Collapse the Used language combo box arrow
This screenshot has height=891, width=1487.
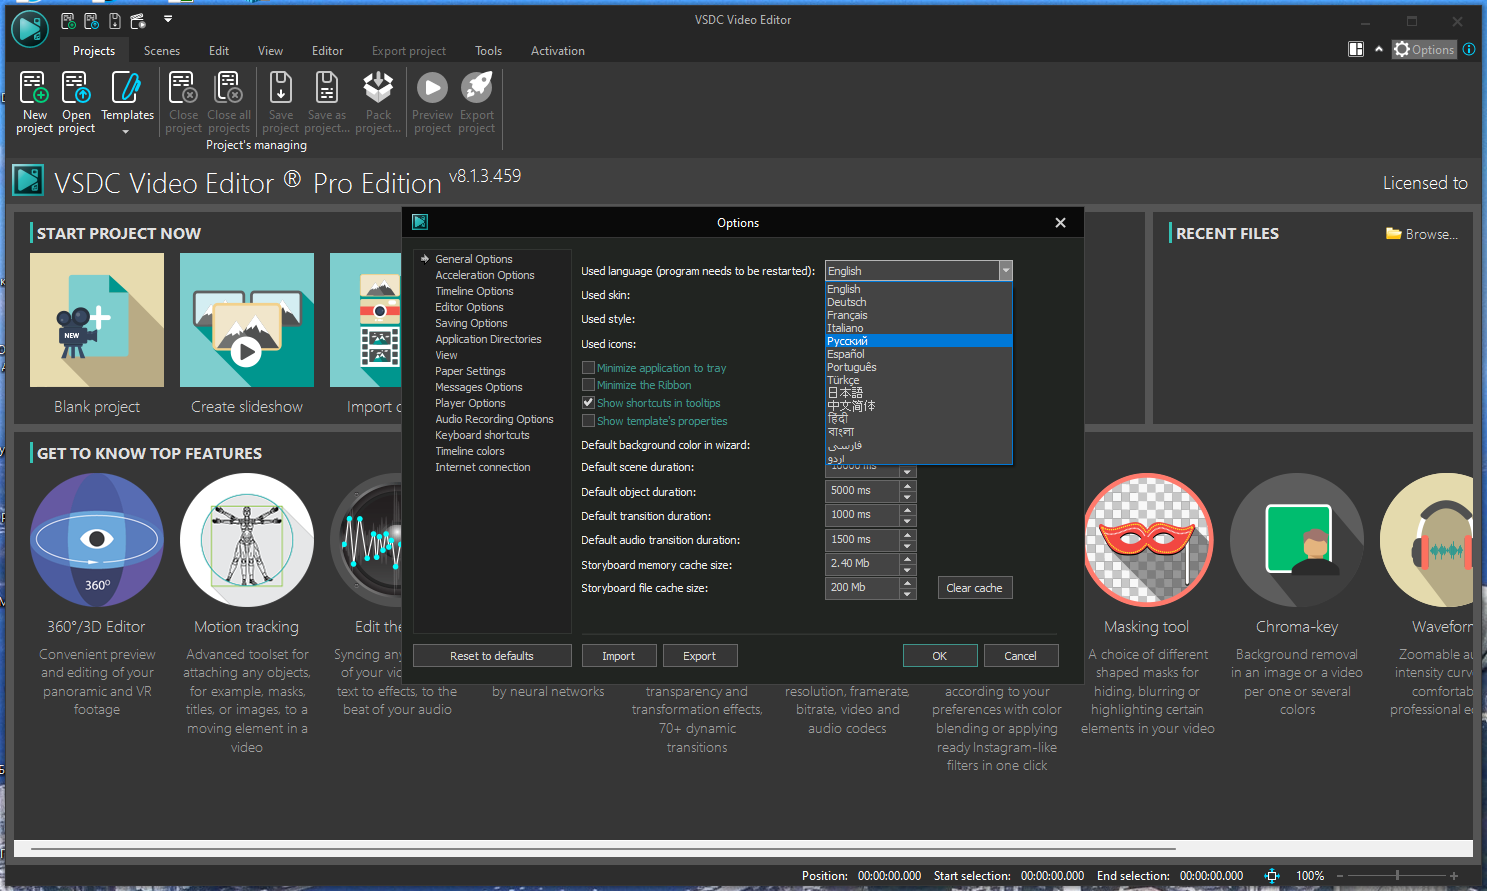point(1006,271)
